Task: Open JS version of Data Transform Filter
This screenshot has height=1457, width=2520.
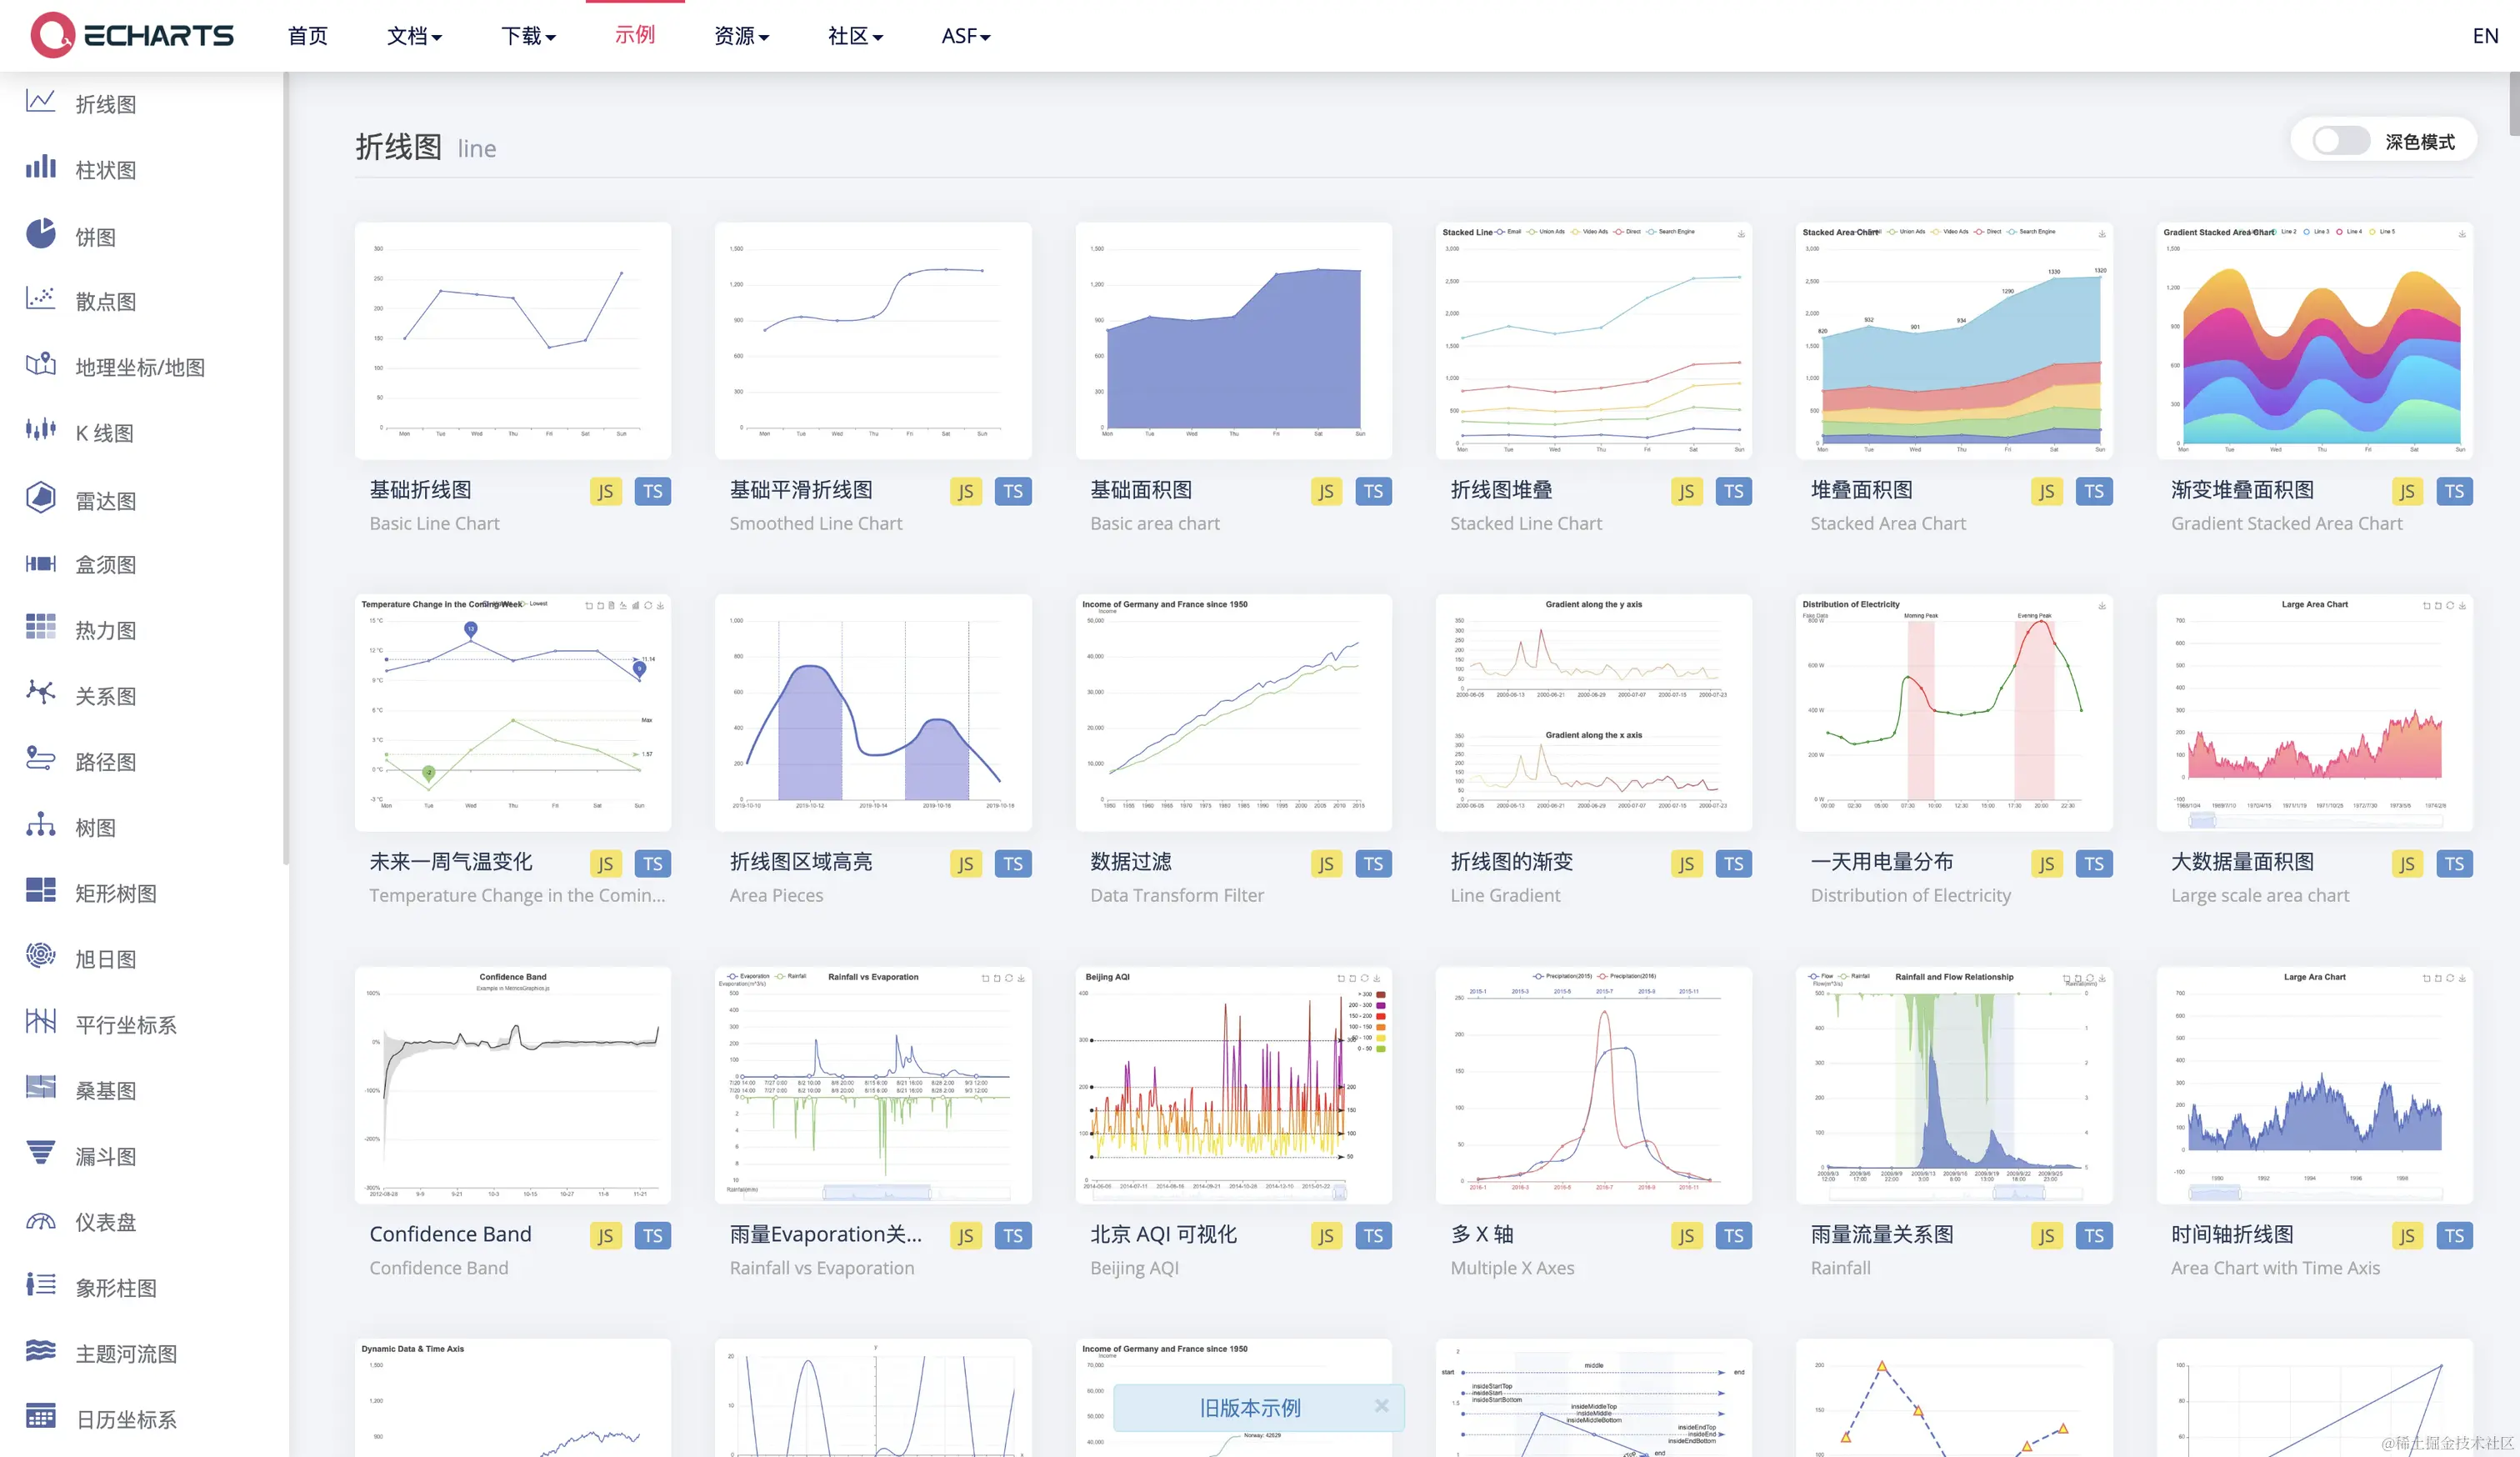Action: coord(1326,863)
